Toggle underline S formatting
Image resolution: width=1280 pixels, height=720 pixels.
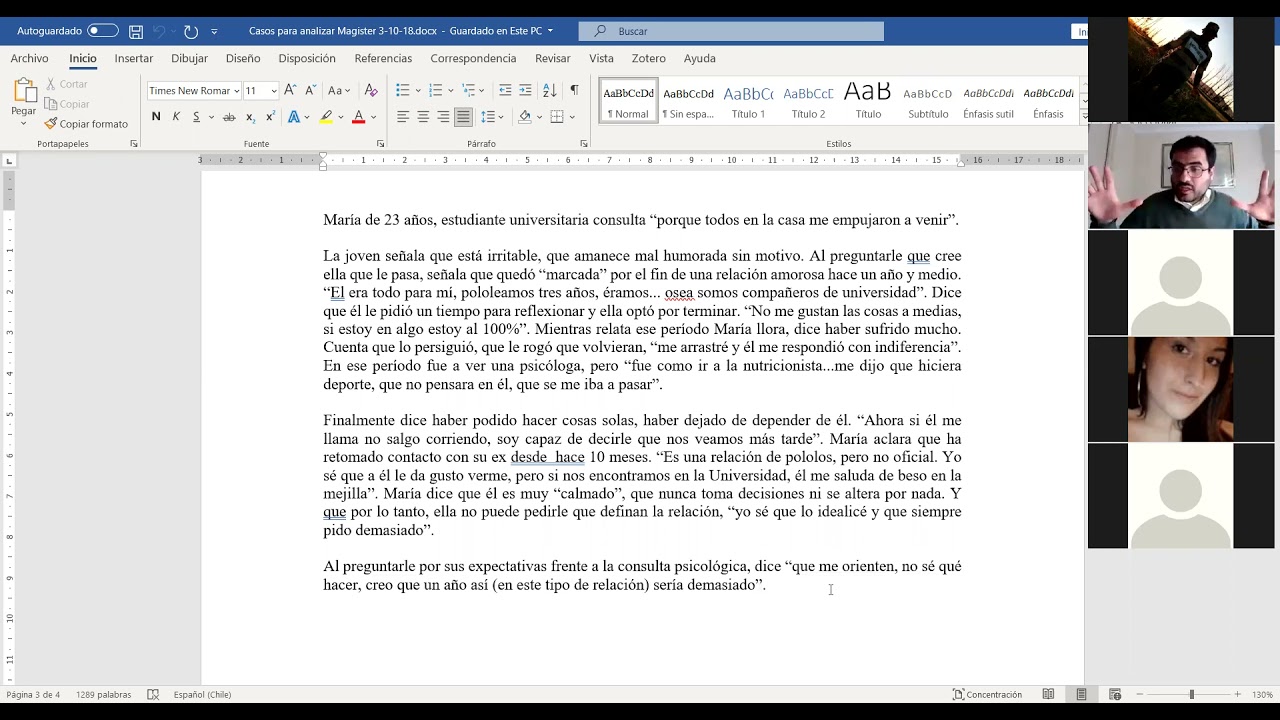[x=196, y=117]
